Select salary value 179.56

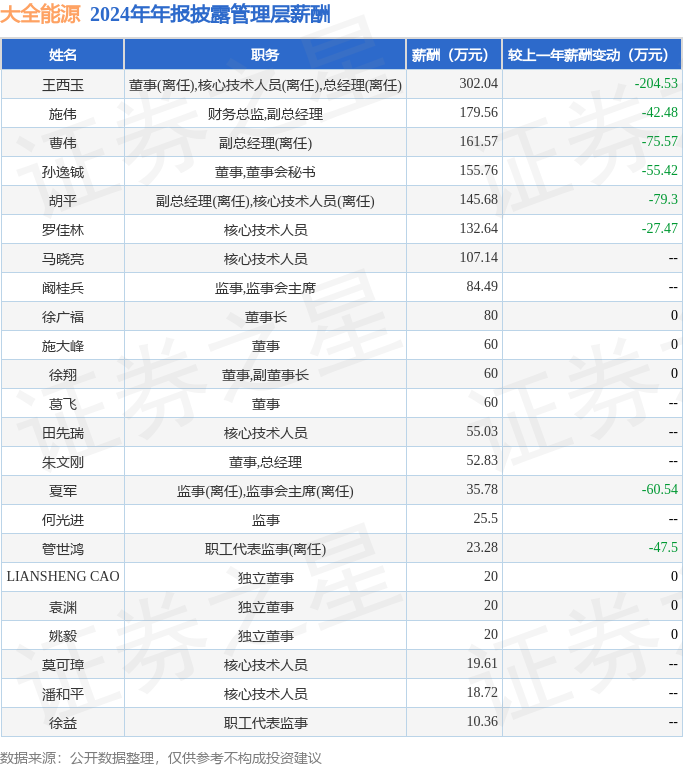point(478,112)
